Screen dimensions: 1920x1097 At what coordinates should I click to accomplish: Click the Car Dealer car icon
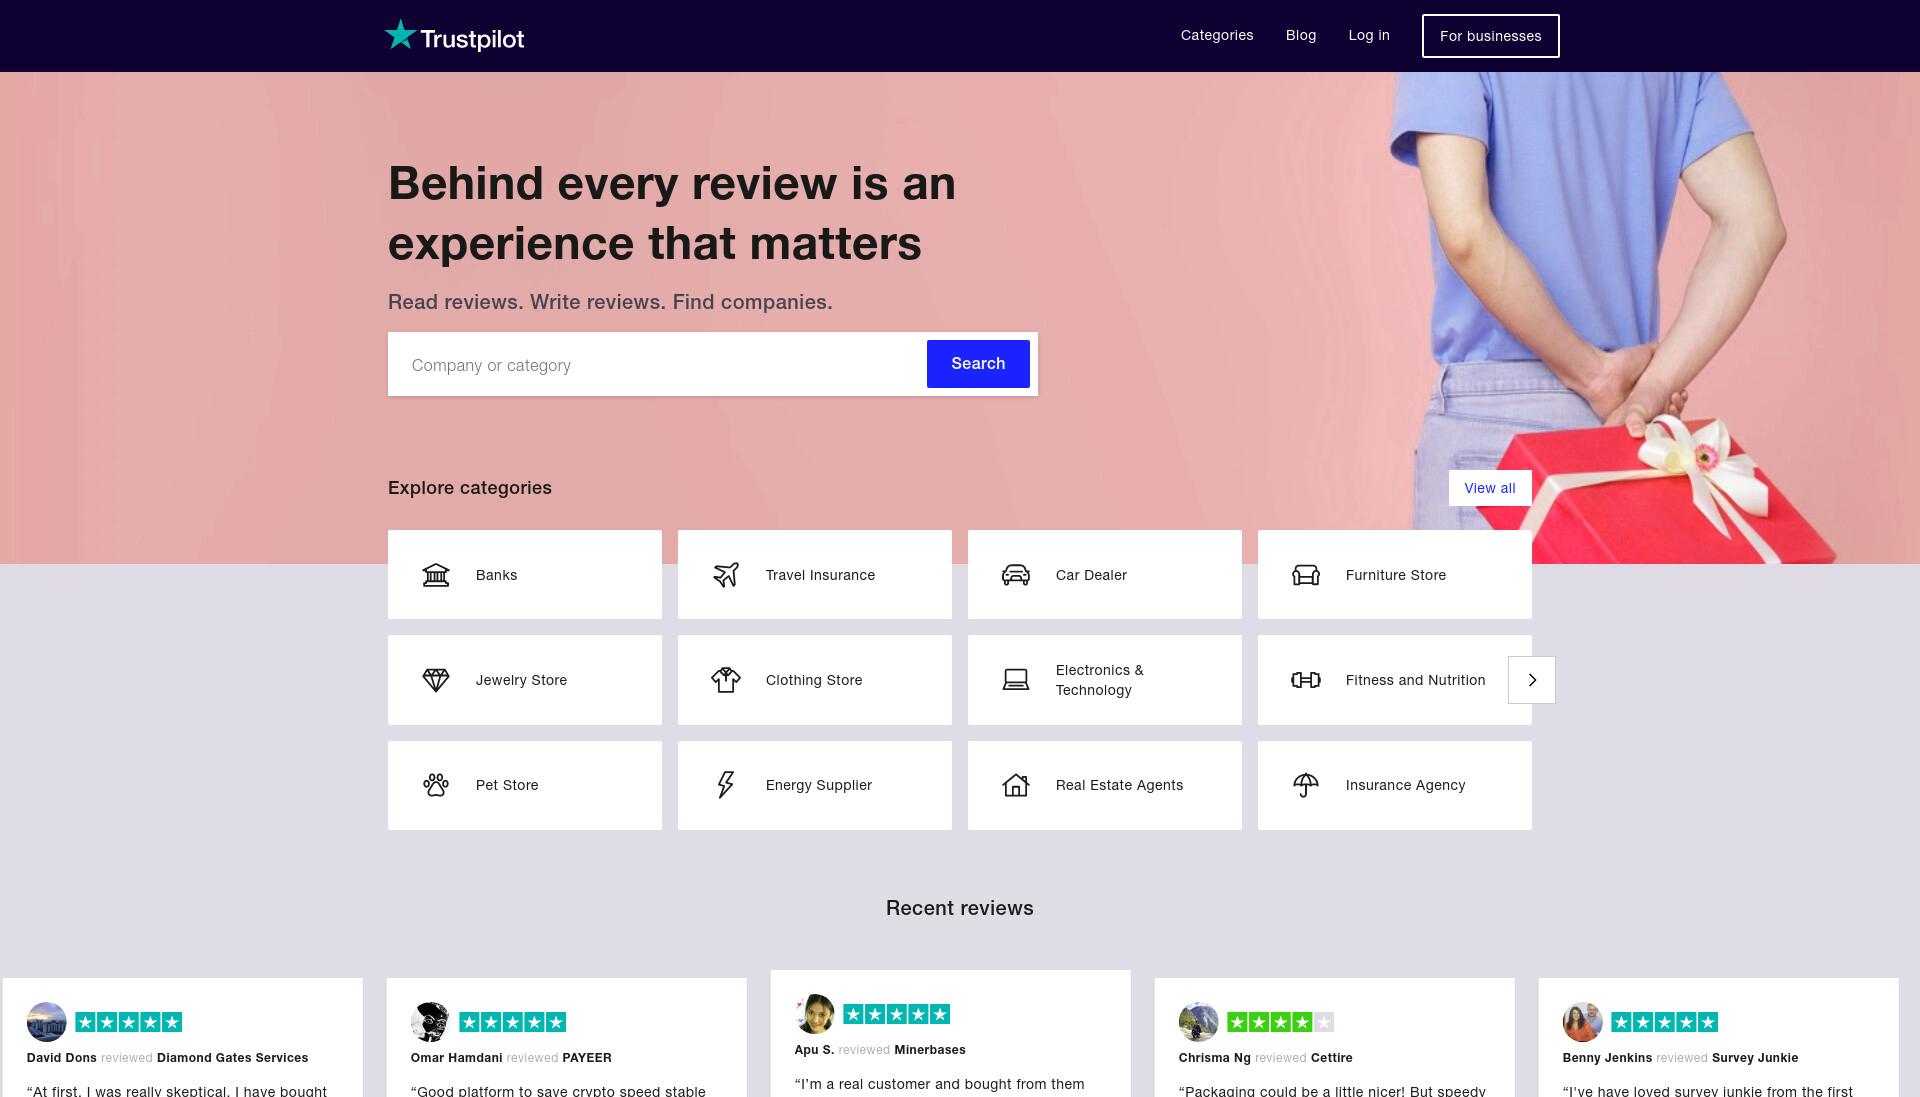coord(1016,575)
